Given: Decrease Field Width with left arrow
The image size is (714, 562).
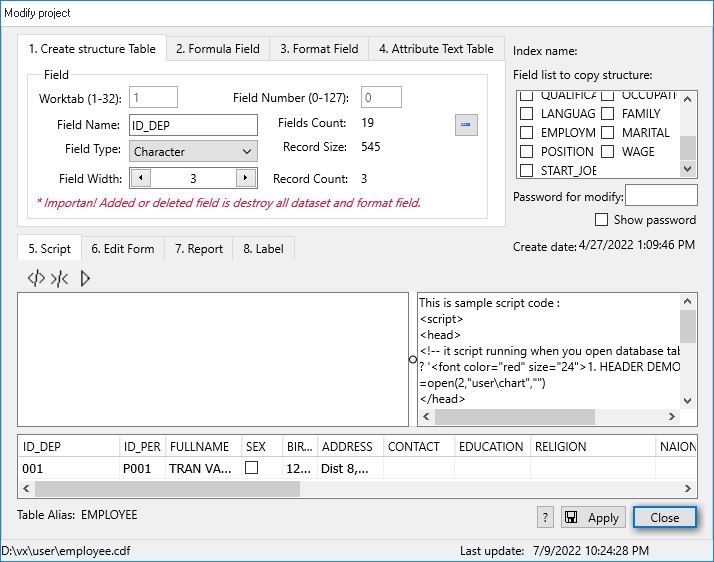Looking at the screenshot, I should coord(140,178).
